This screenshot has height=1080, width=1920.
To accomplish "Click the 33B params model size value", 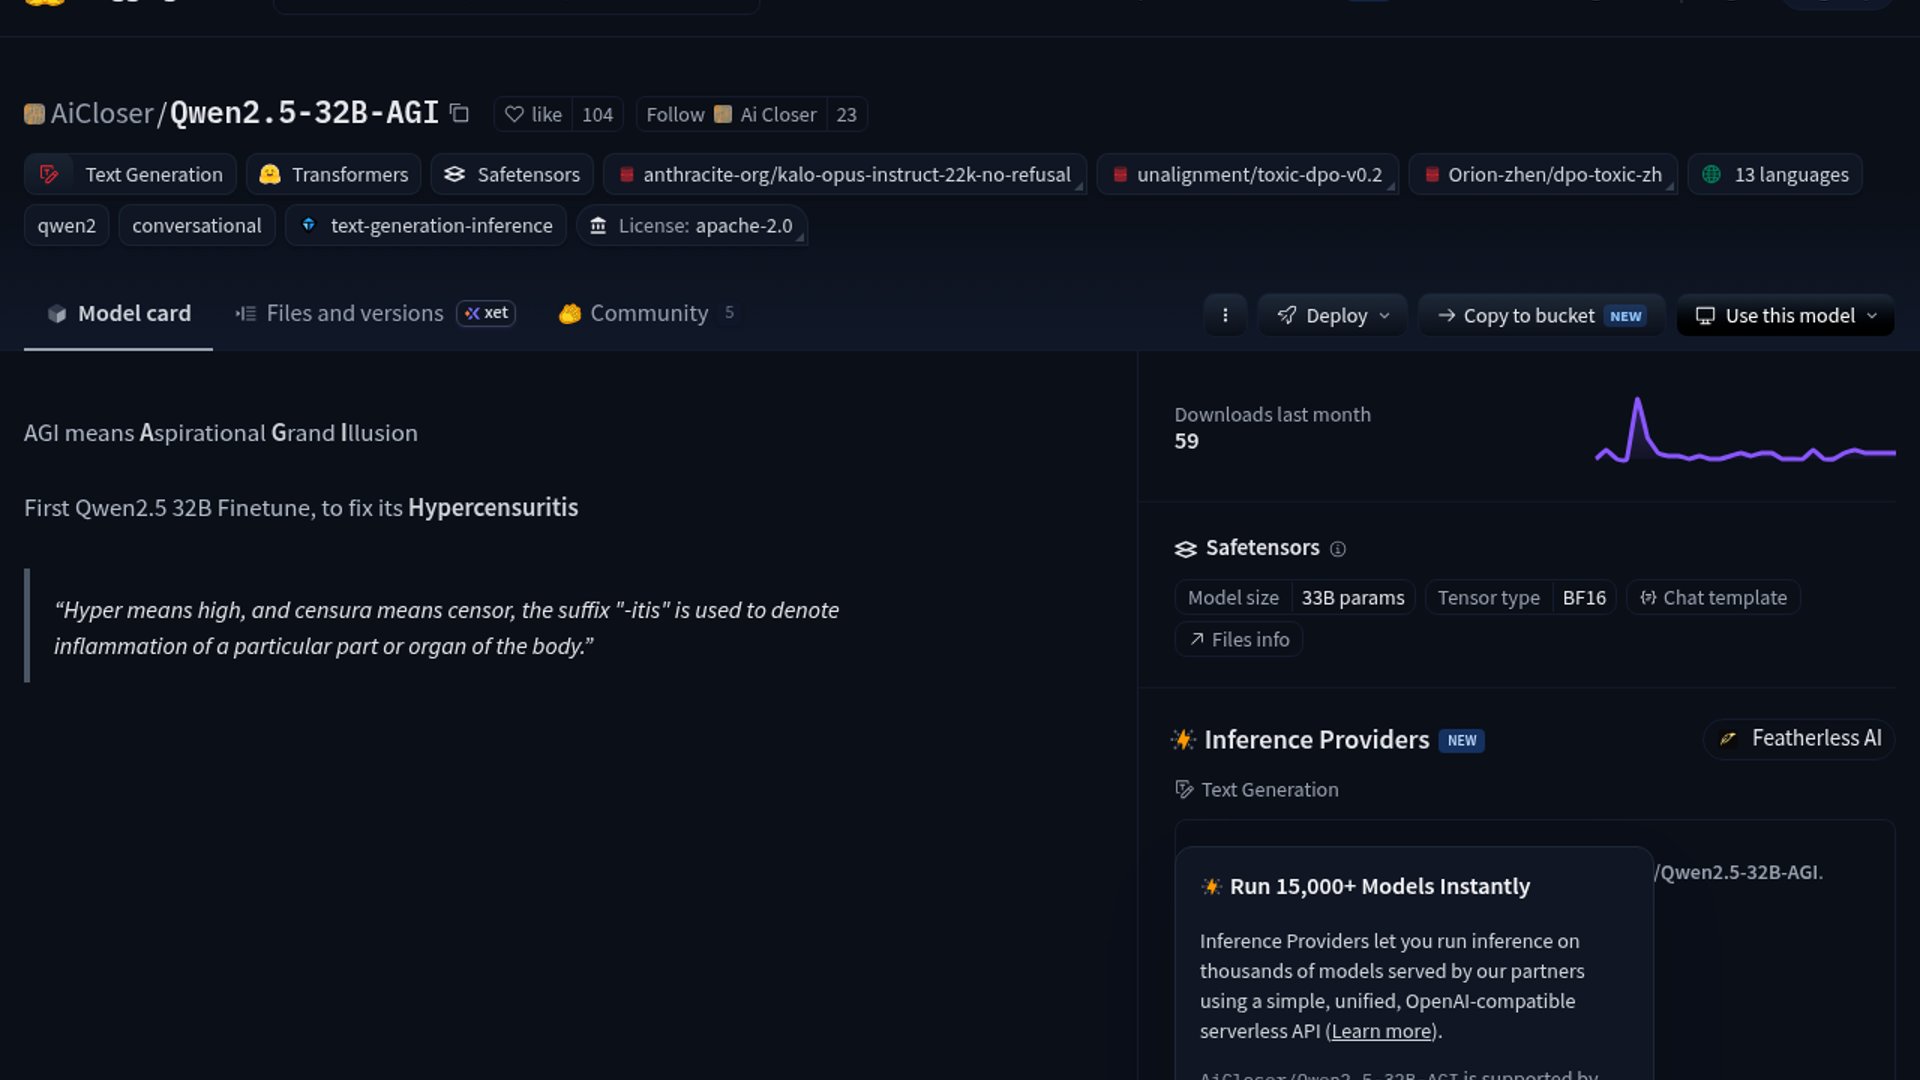I will coord(1352,597).
